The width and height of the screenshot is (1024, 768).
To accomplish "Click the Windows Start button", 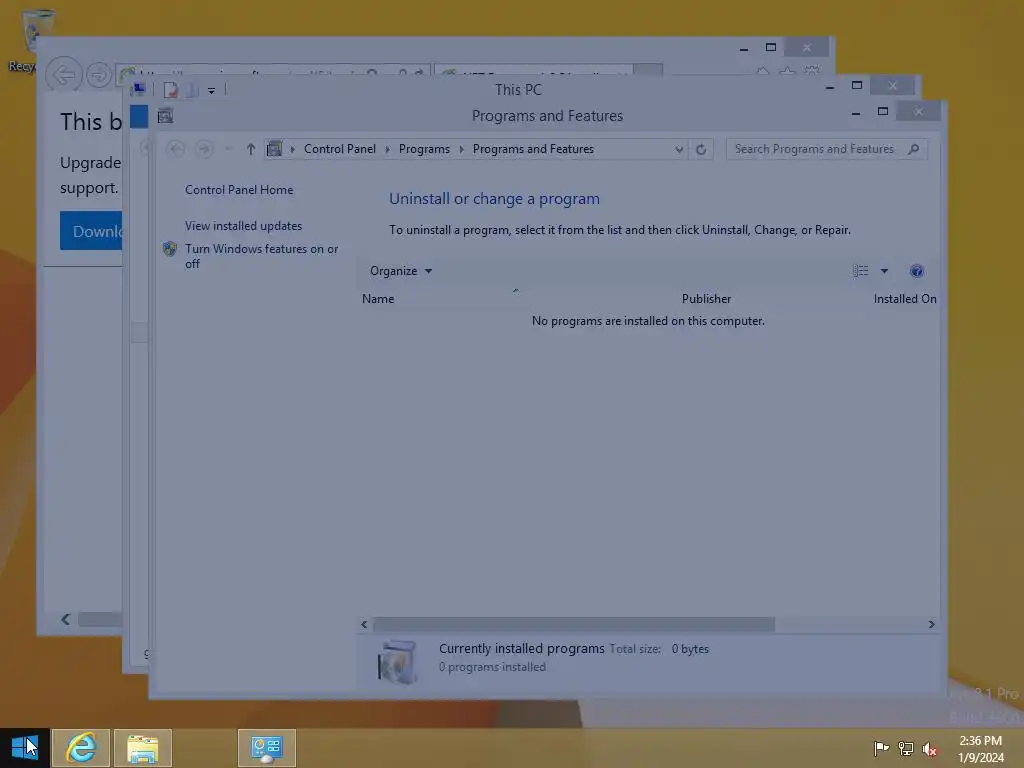I will pyautogui.click(x=25, y=748).
